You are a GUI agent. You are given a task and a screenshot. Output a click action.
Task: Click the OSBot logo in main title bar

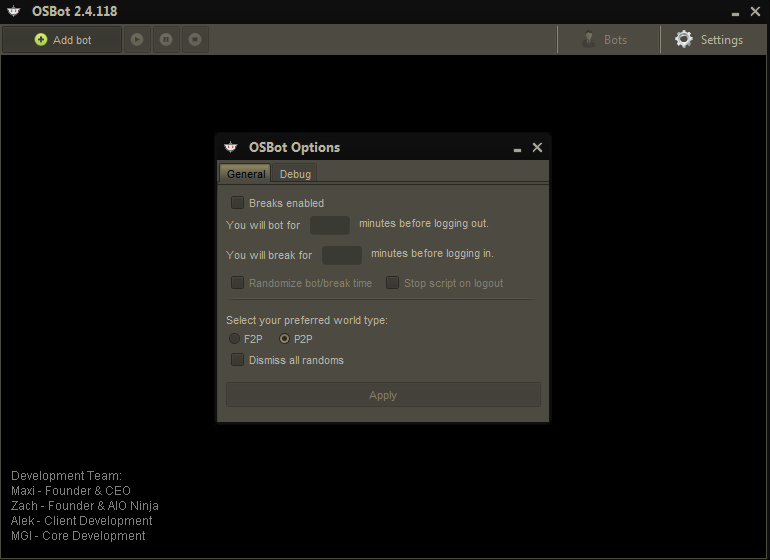[14, 11]
